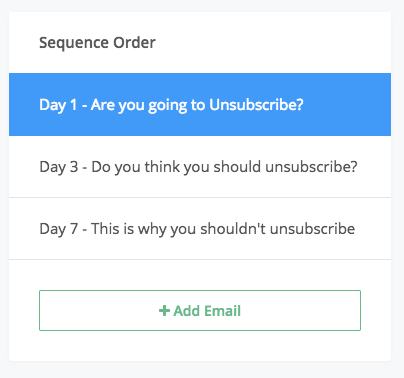Click the 'Add Email' label text
Viewport: 404px width, 378px height.
click(x=207, y=311)
